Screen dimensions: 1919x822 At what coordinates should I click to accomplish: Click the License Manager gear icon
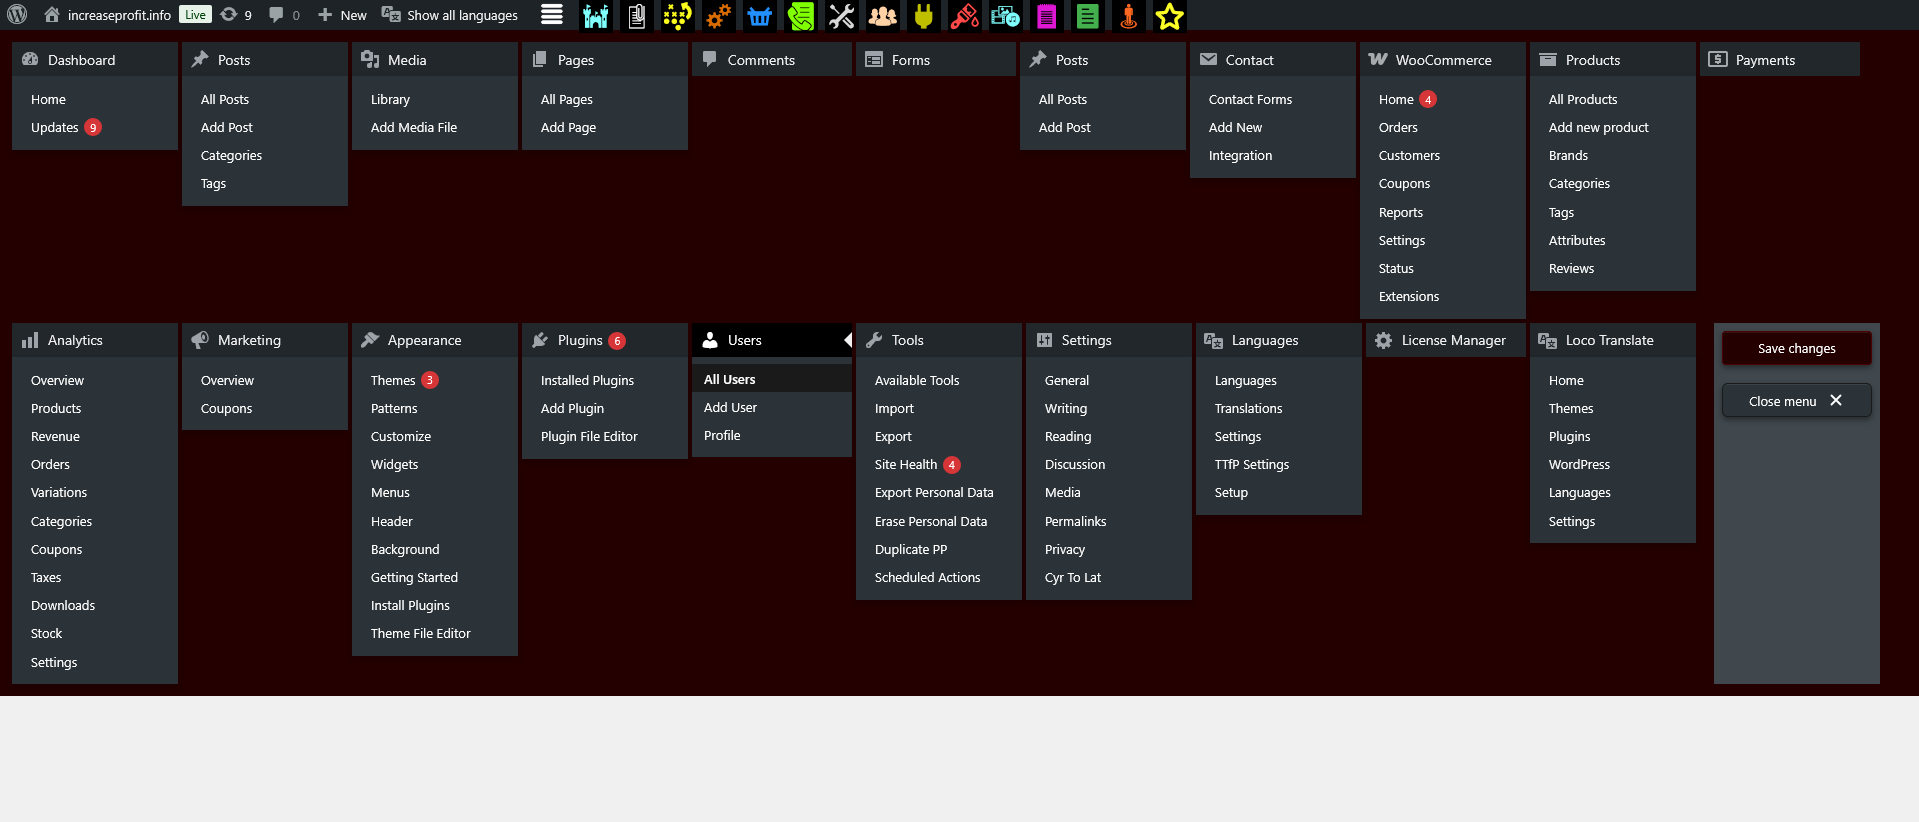tap(1384, 340)
